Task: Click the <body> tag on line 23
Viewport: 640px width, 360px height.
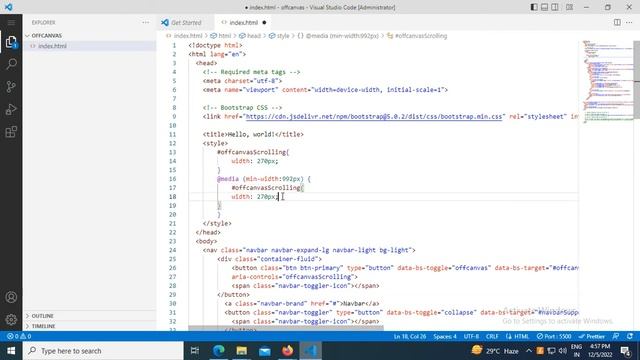Action: 206,241
